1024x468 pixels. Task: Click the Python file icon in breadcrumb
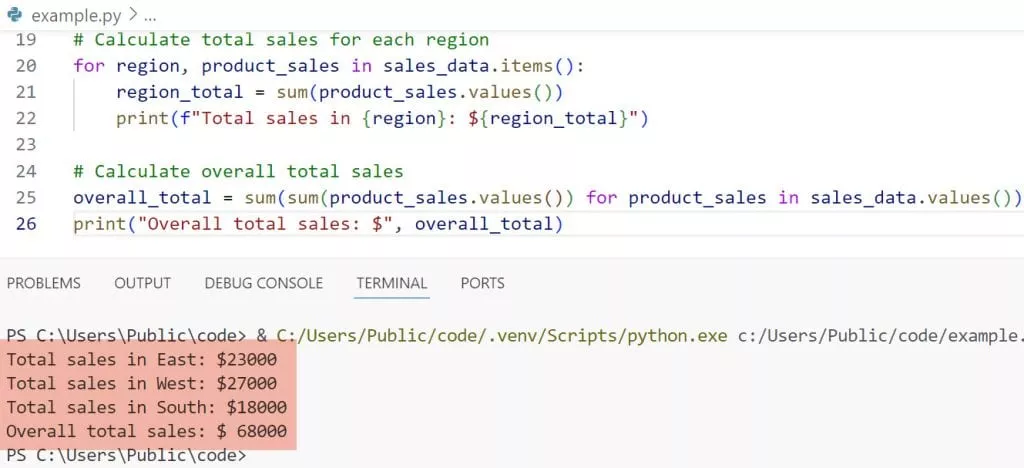click(16, 16)
